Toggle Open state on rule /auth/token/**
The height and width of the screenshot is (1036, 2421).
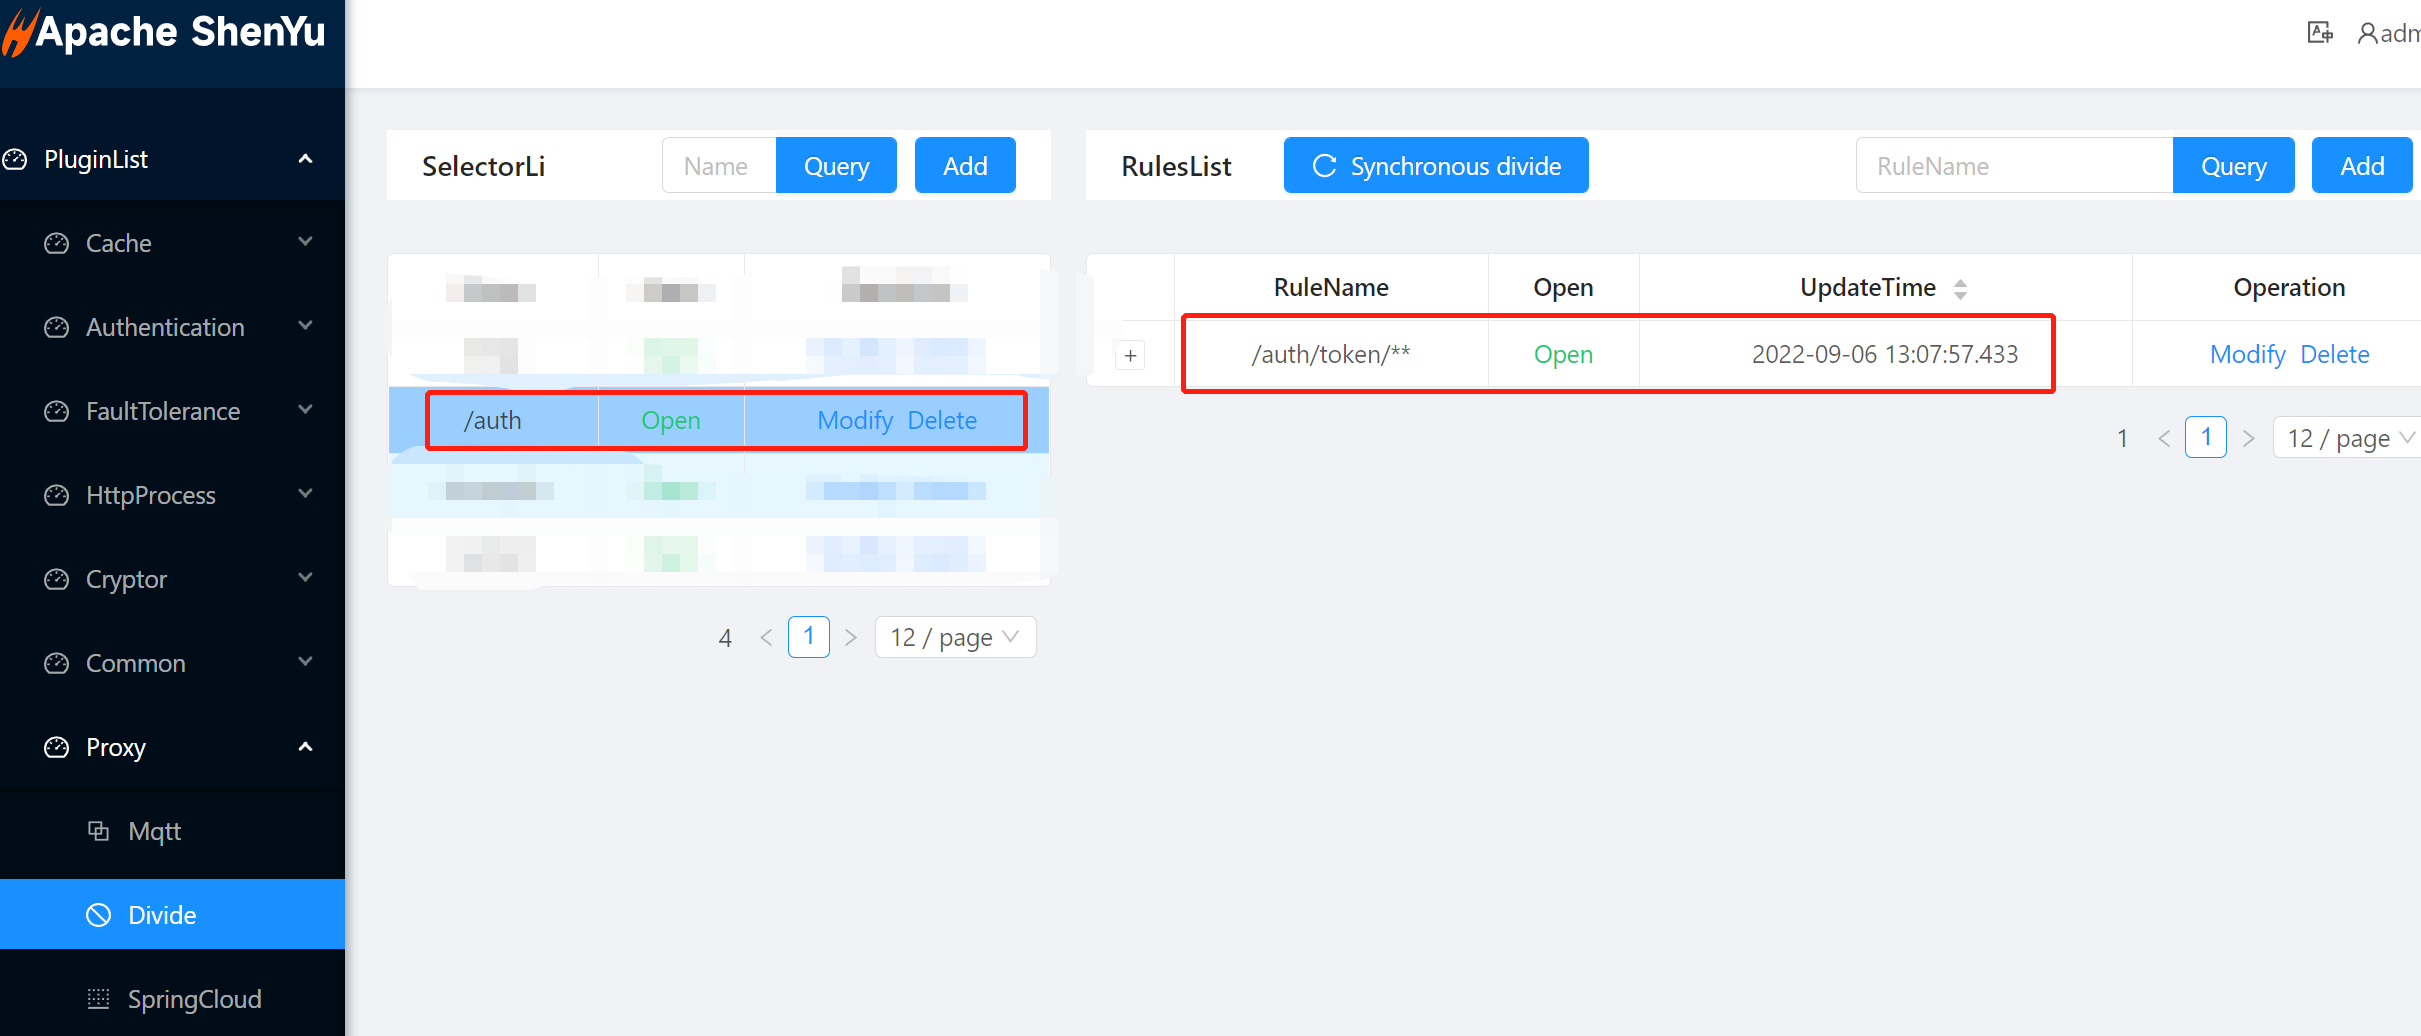coord(1563,354)
